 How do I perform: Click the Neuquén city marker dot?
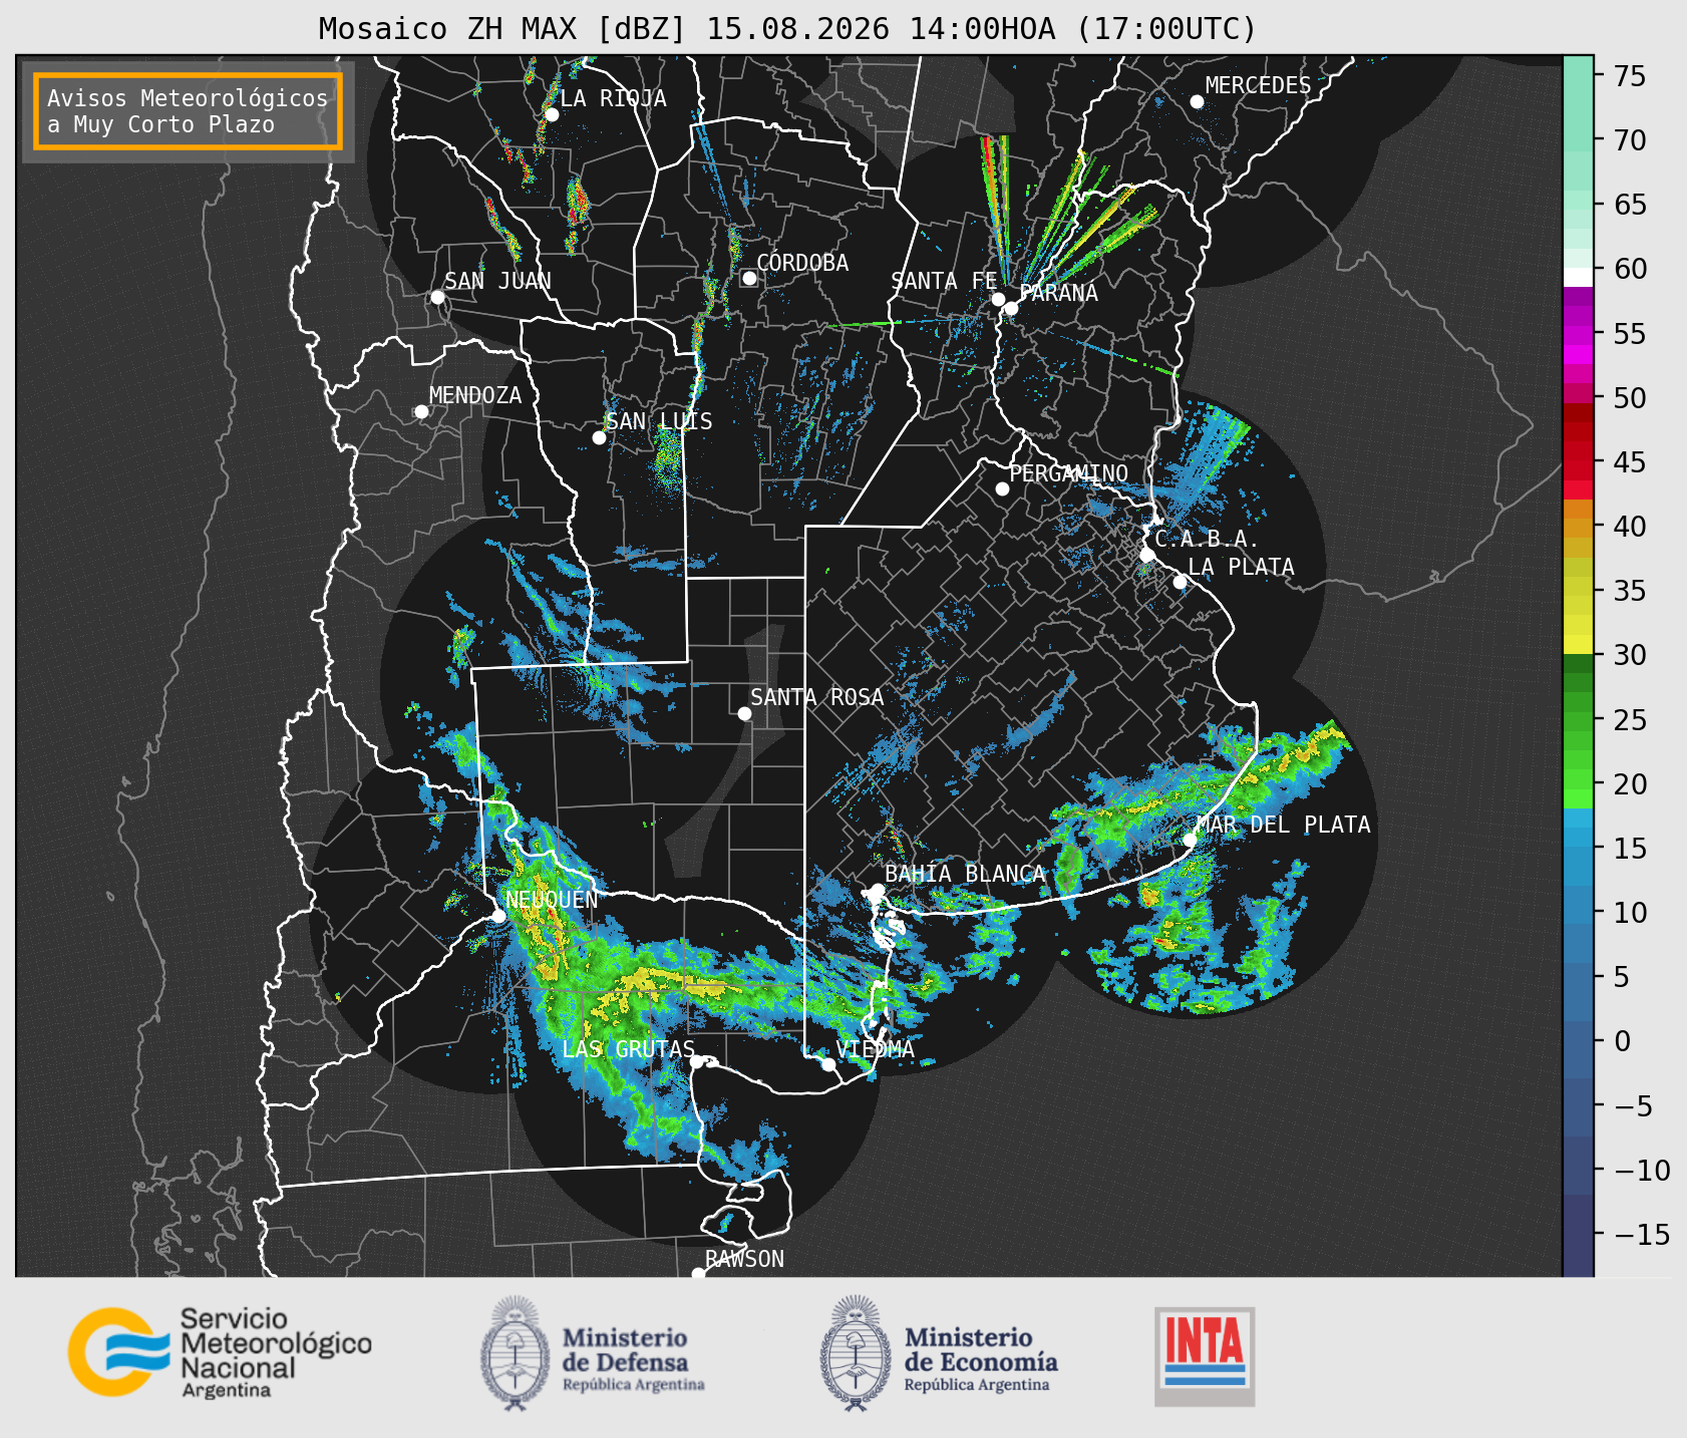[x=498, y=916]
